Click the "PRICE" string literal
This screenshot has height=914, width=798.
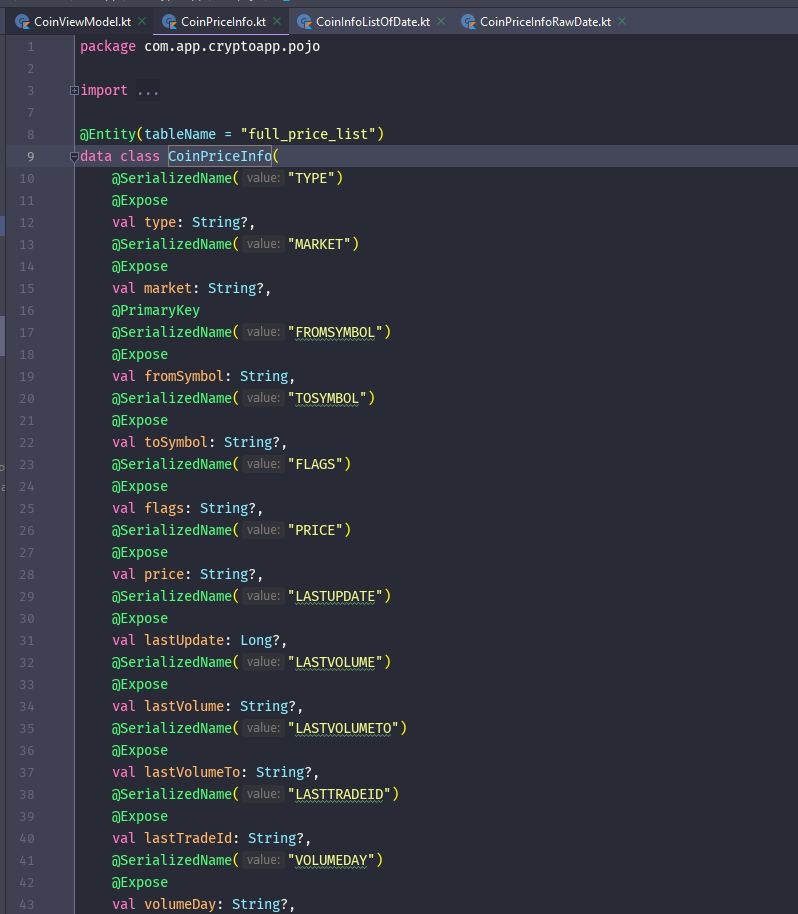[x=315, y=530]
